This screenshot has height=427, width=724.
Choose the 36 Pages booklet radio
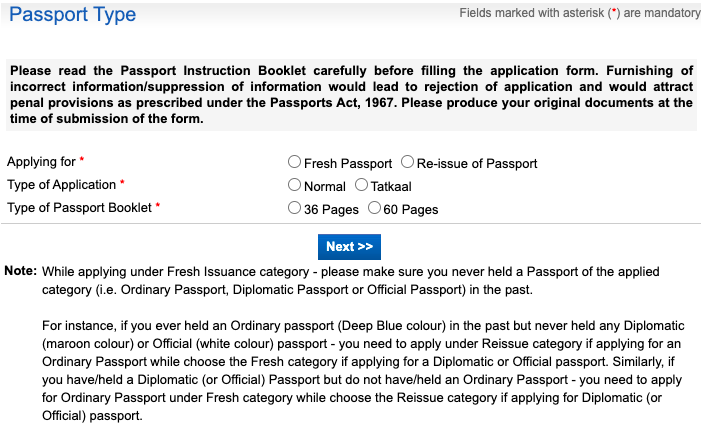coord(294,208)
